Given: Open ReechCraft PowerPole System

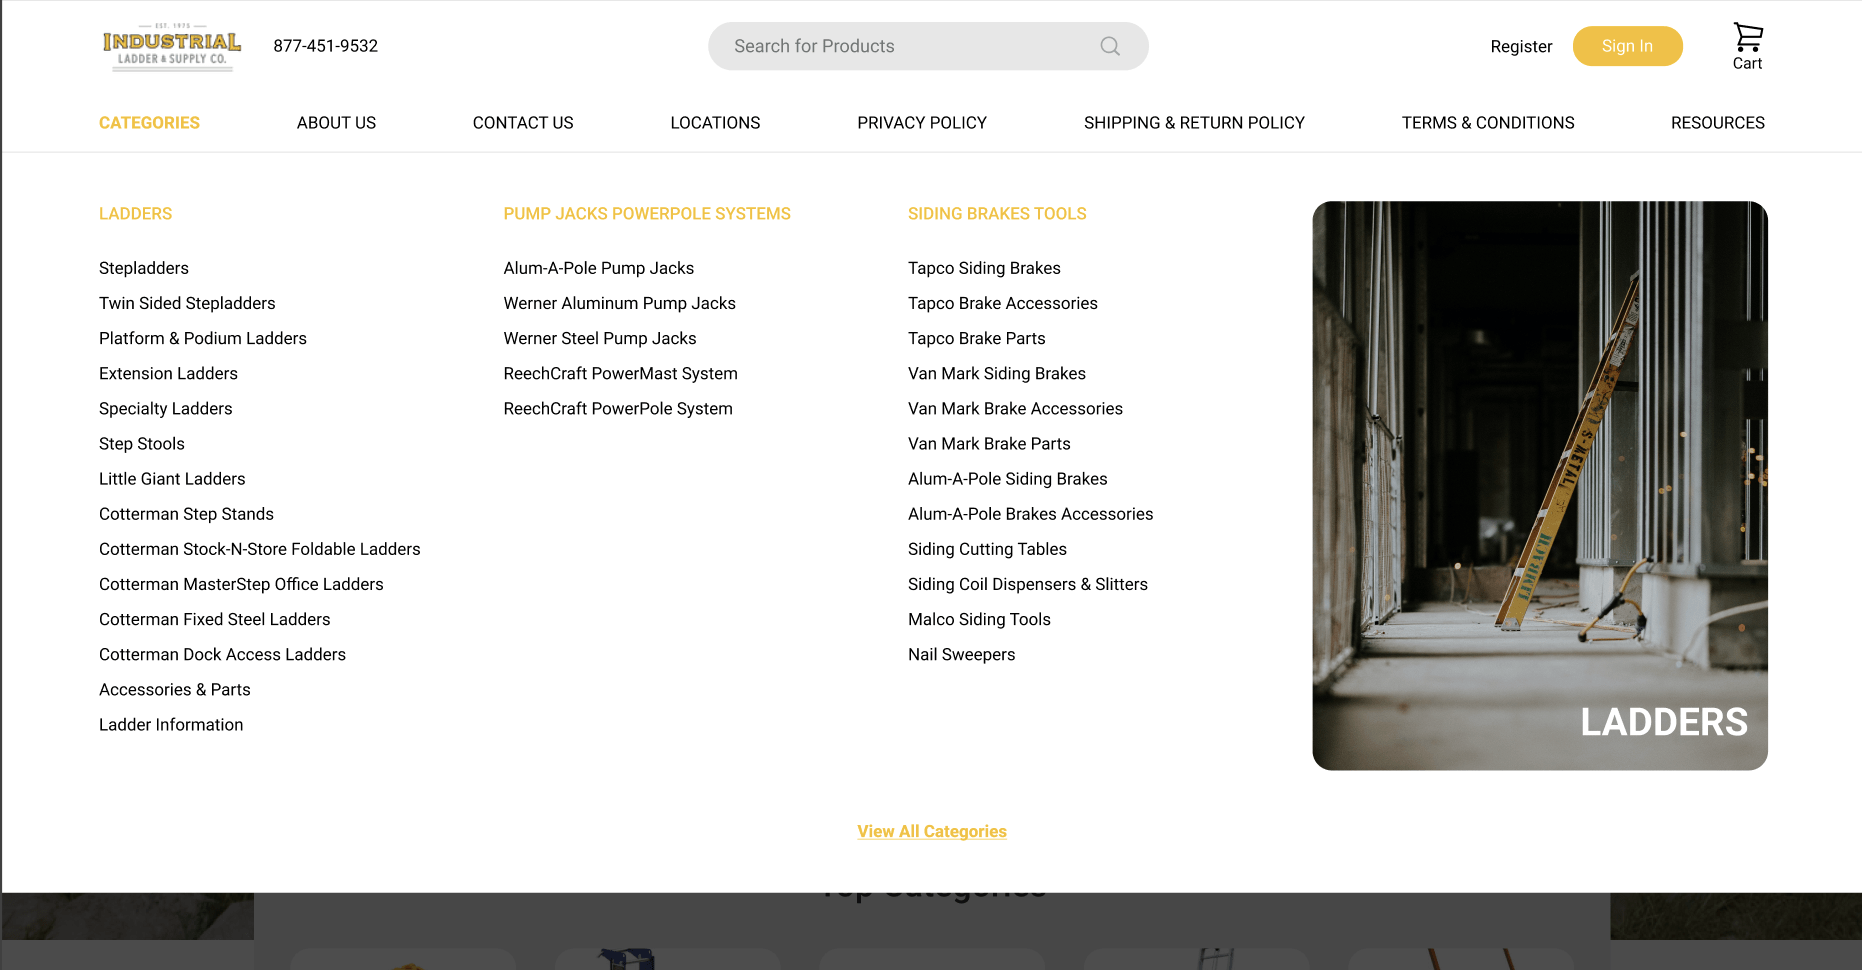Looking at the screenshot, I should (618, 408).
